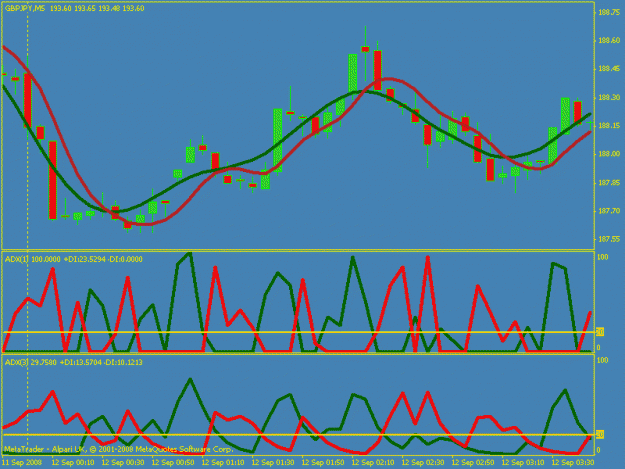Image resolution: width=625 pixels, height=469 pixels.
Task: Select the 188.15 price axis label
Action: point(609,126)
